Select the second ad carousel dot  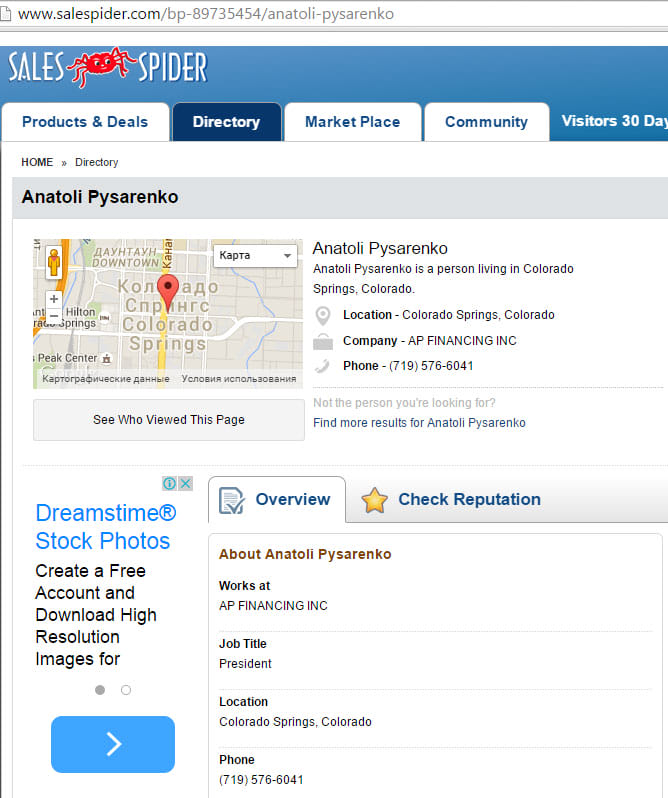[126, 690]
